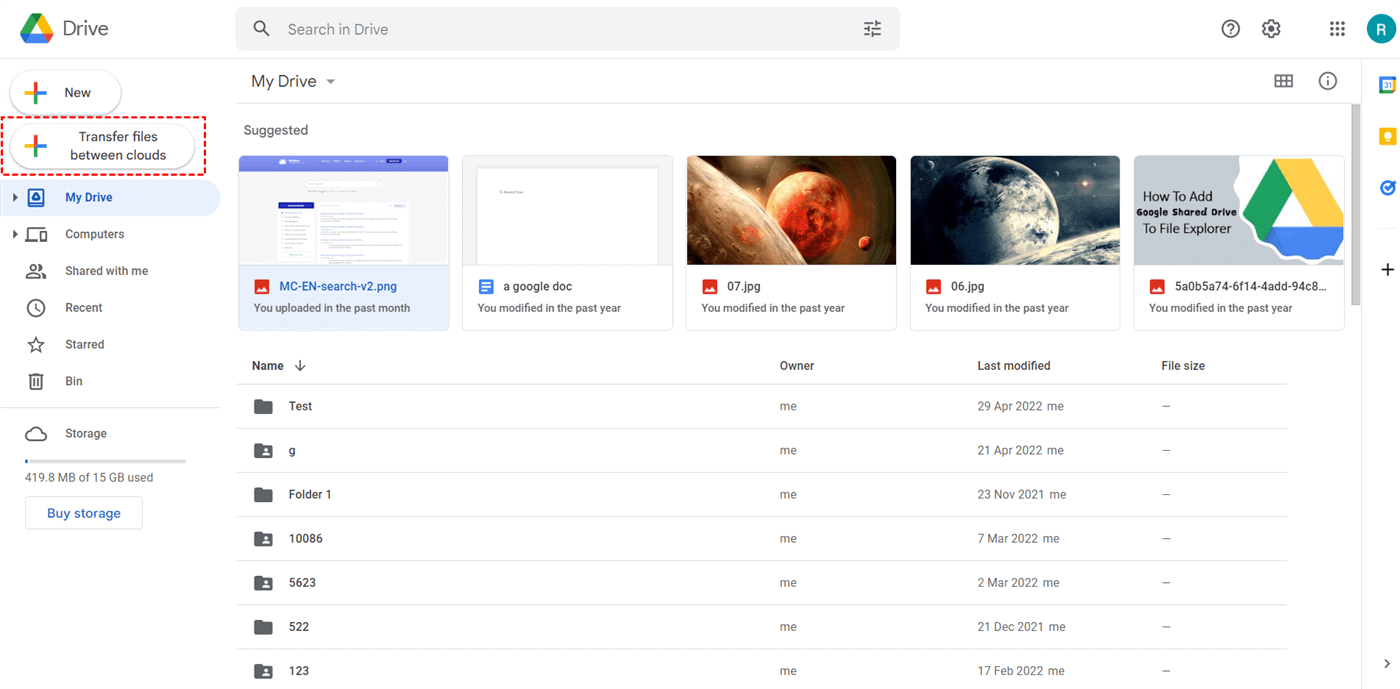Open Google Keep from the side panel
Image resolution: width=1400 pixels, height=689 pixels.
(1388, 136)
